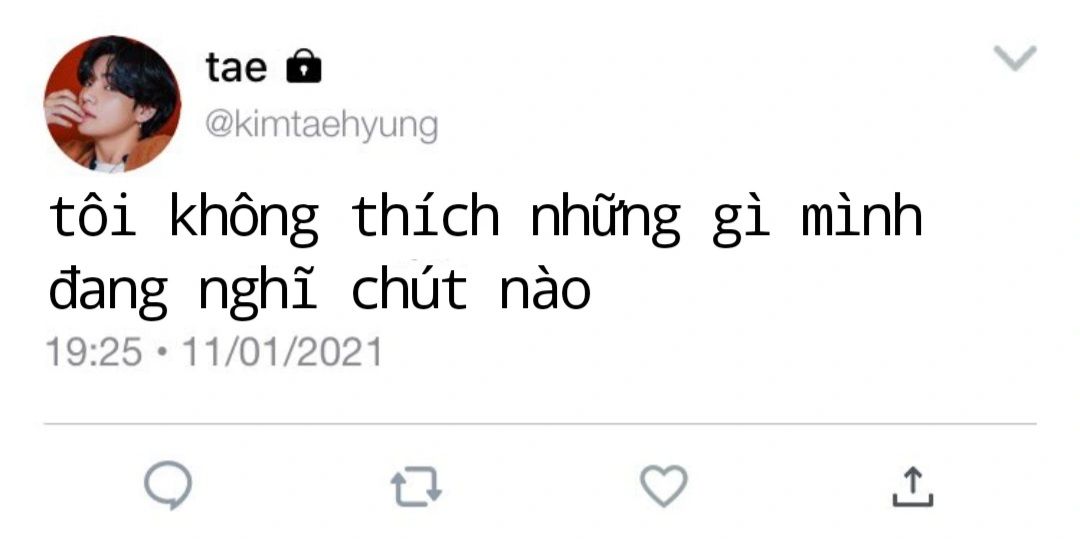1080x539 pixels.
Task: Click the word chút in the tweet
Action: click(x=409, y=288)
